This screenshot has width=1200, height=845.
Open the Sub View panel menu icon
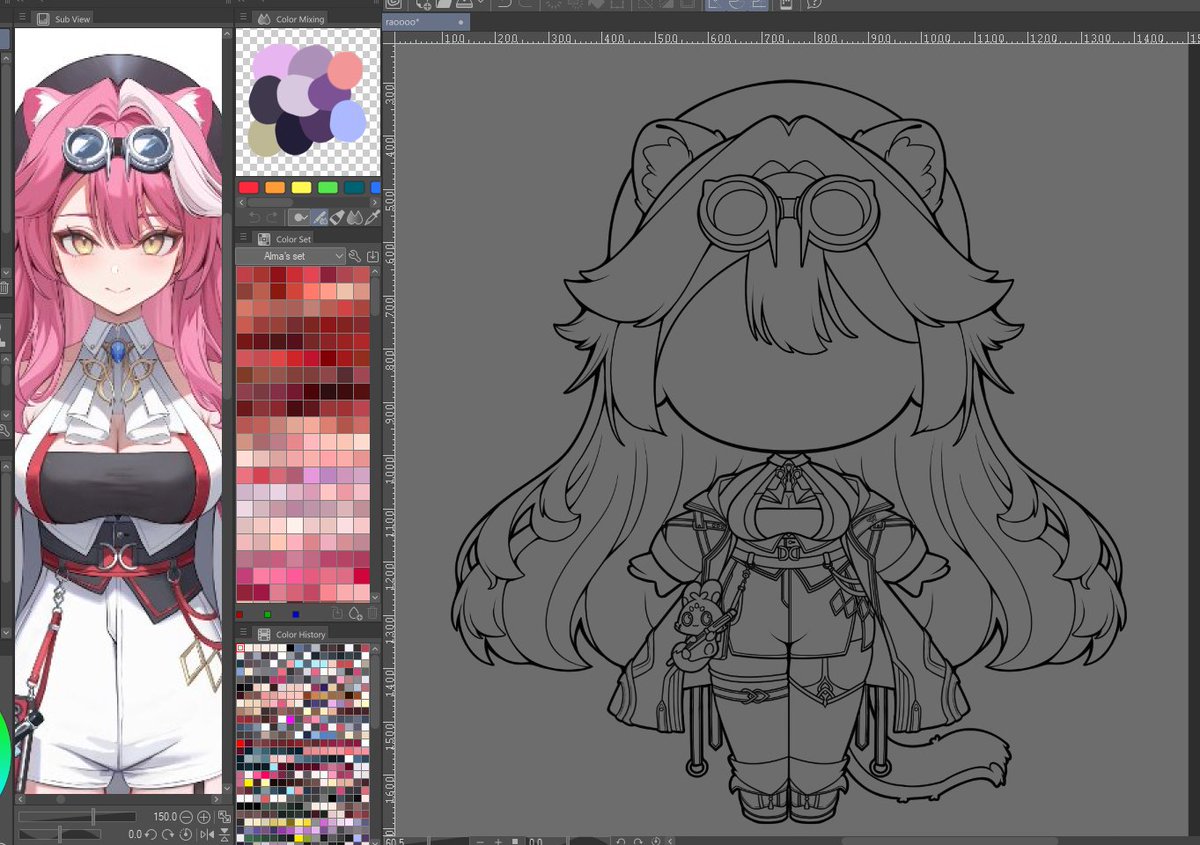click(21, 18)
